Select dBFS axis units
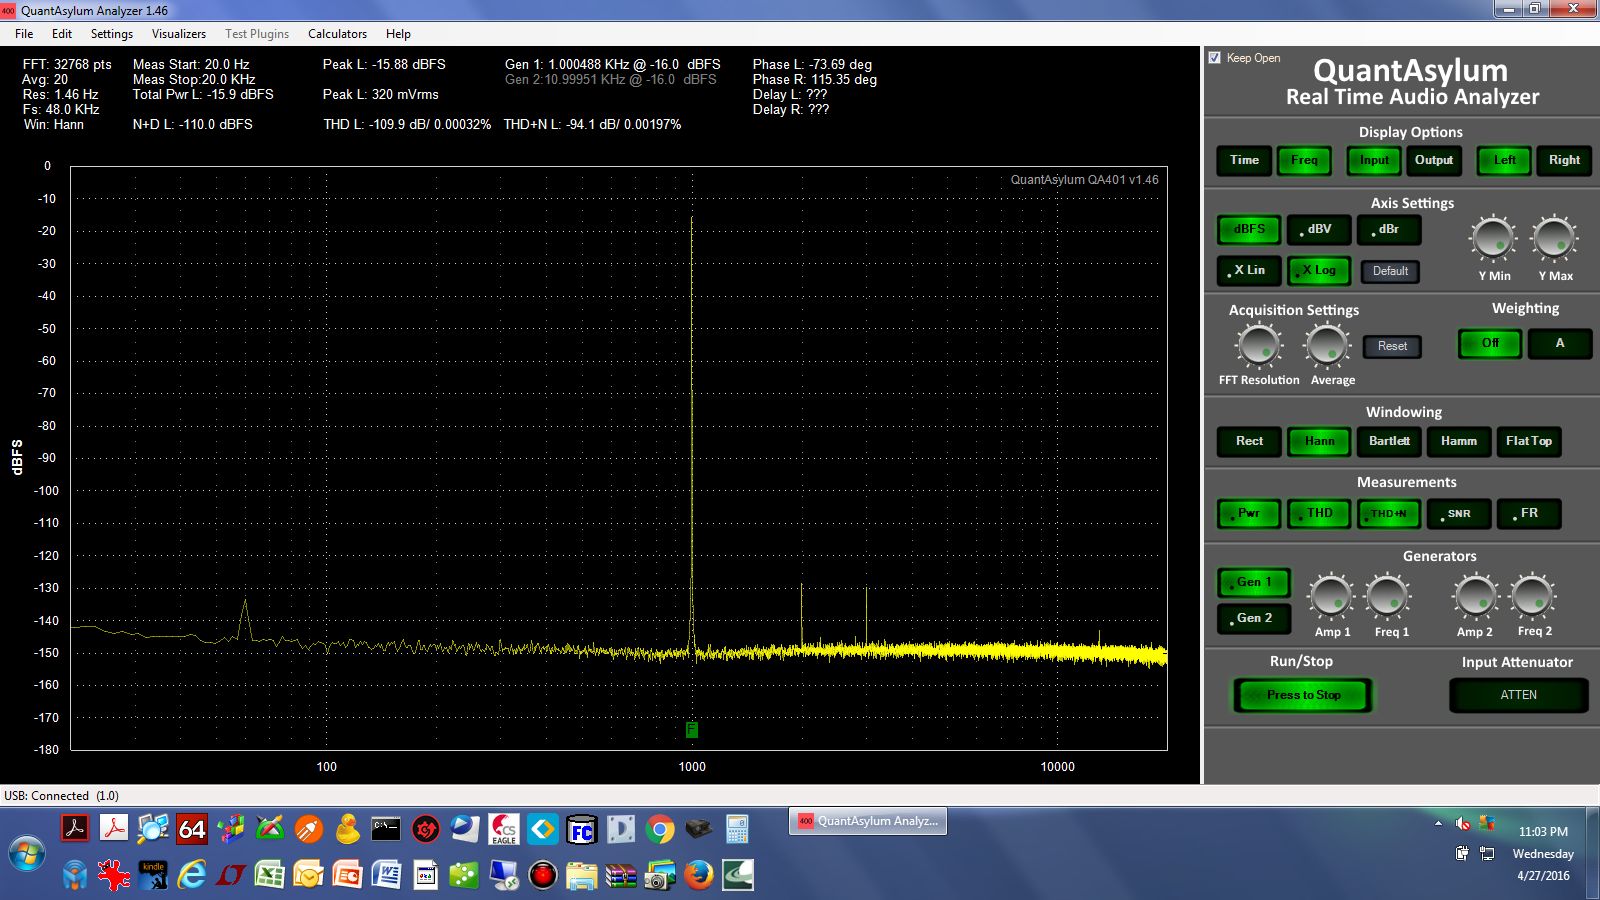 pos(1249,229)
